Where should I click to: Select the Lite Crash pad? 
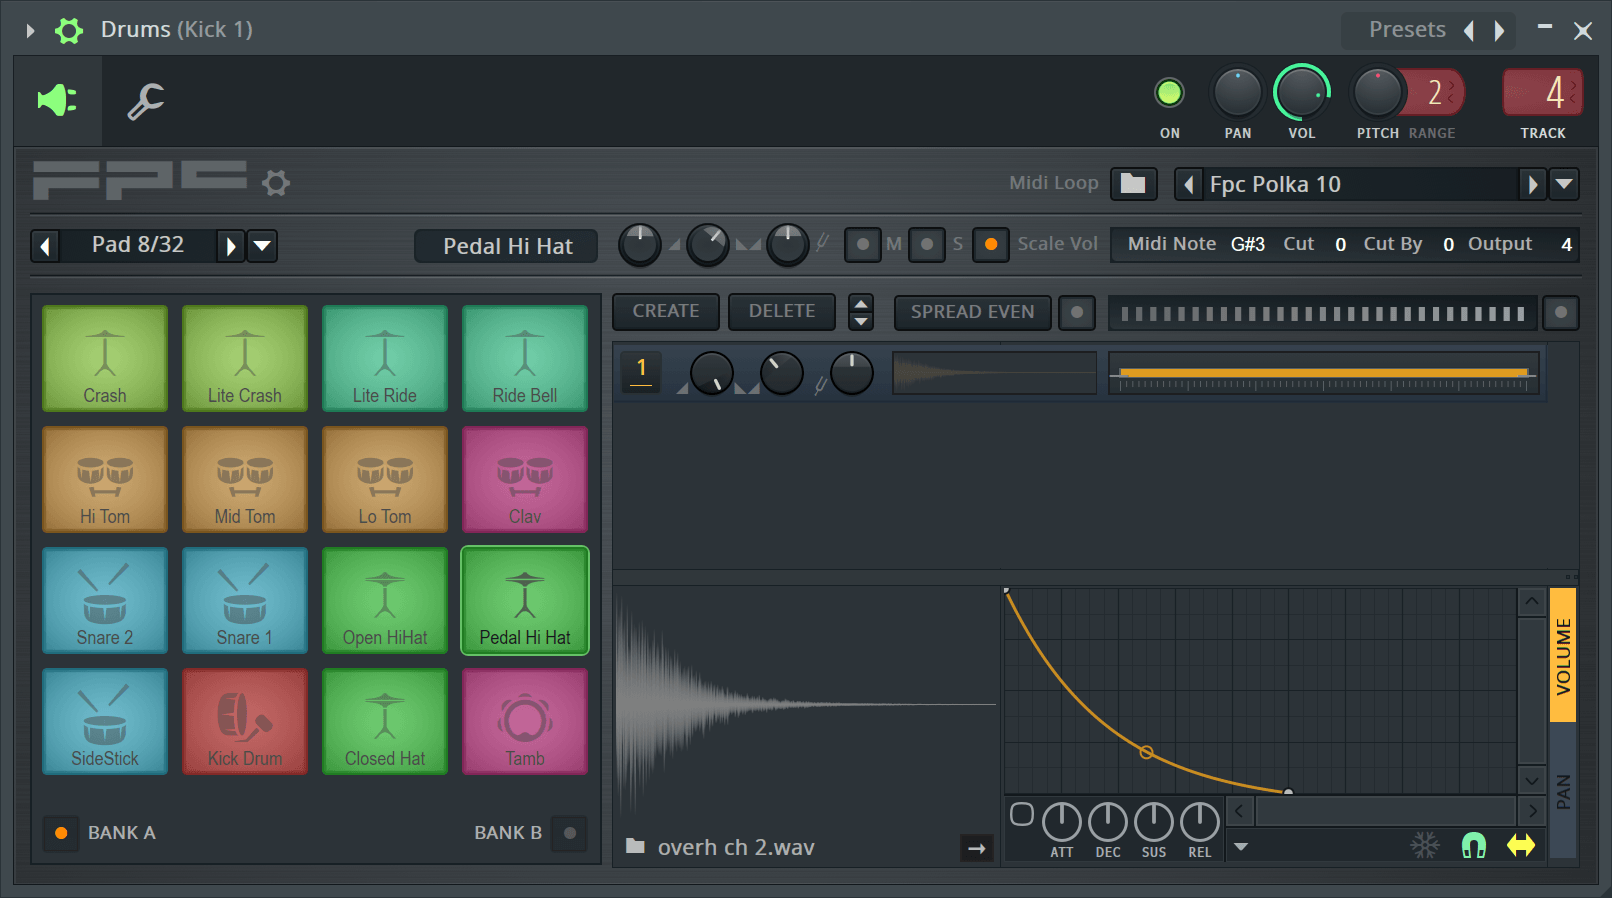(x=245, y=358)
